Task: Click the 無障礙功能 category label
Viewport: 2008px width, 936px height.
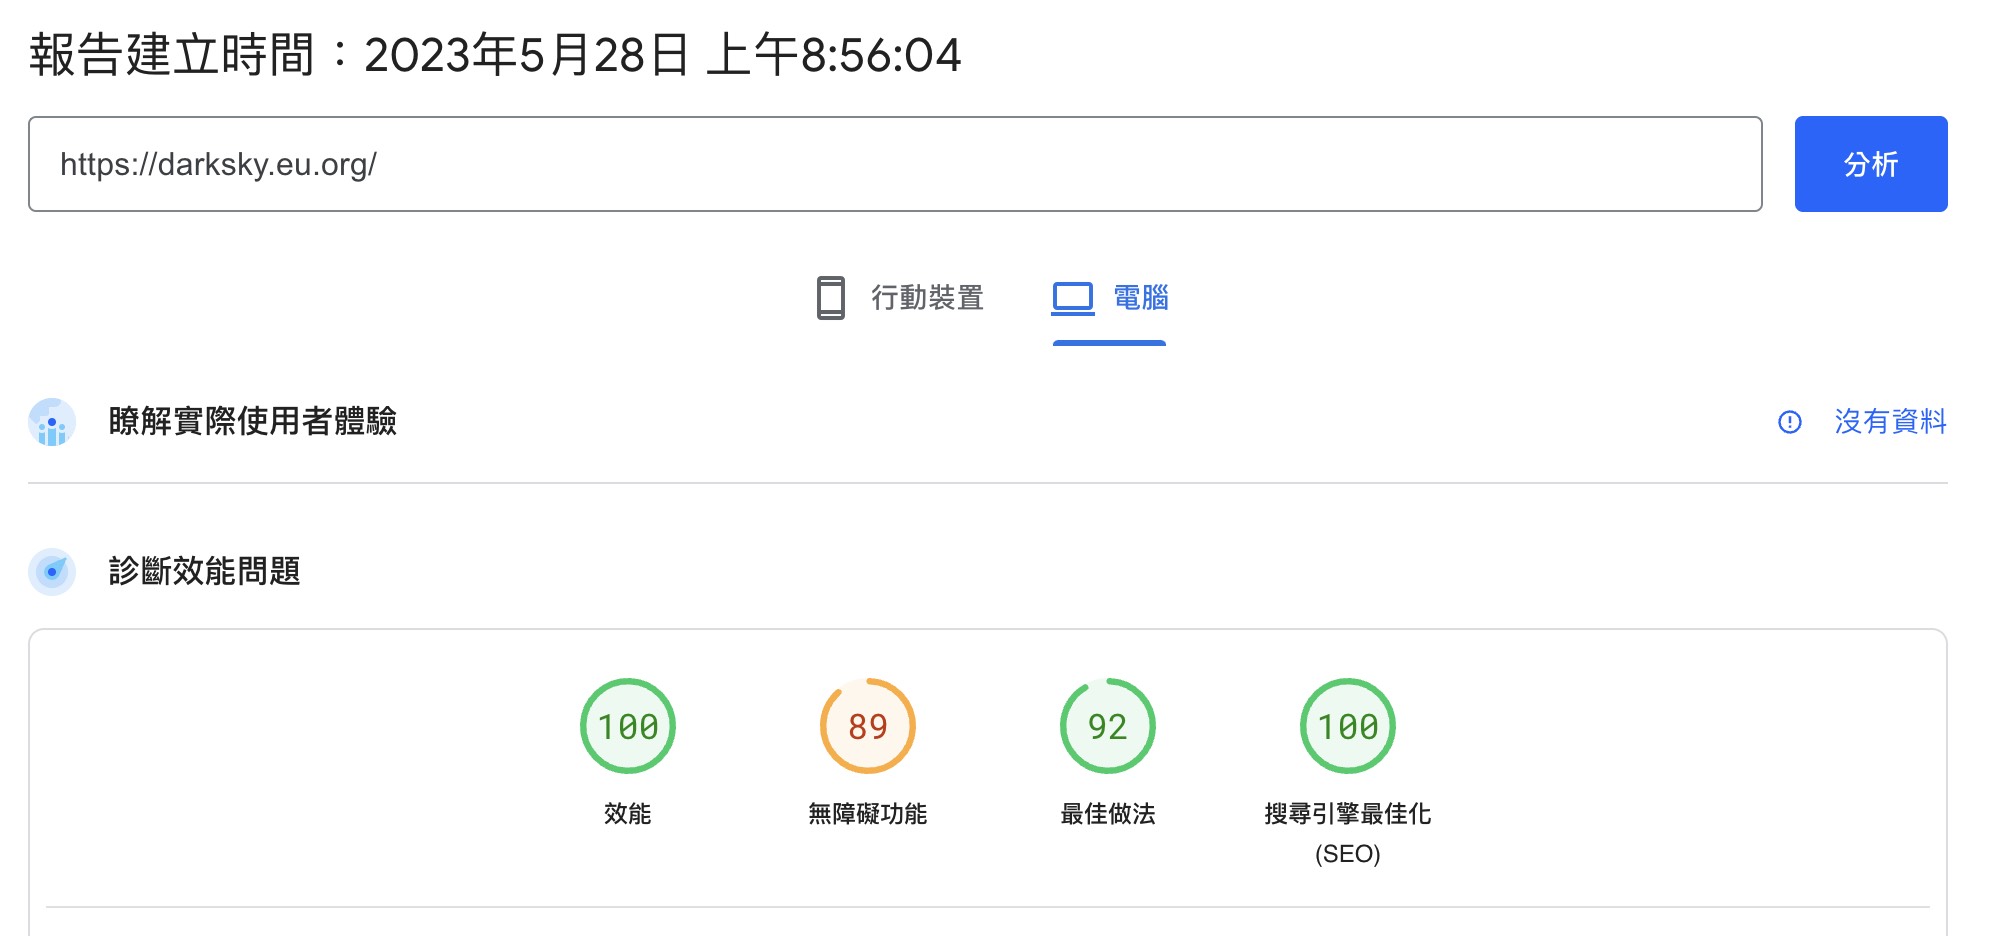Action: pyautogui.click(x=867, y=814)
